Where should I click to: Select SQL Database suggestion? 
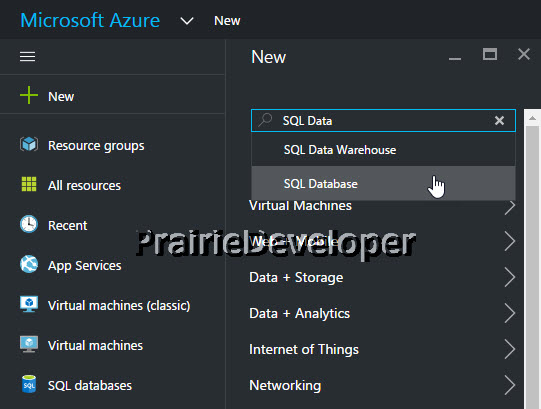point(383,183)
